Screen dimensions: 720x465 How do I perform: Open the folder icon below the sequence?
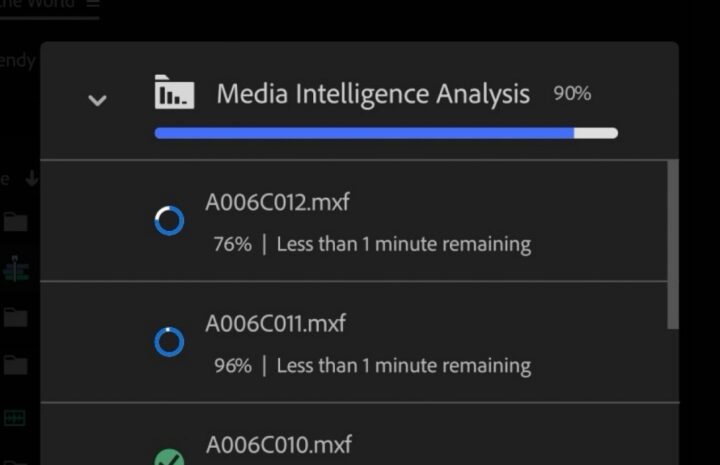16,317
